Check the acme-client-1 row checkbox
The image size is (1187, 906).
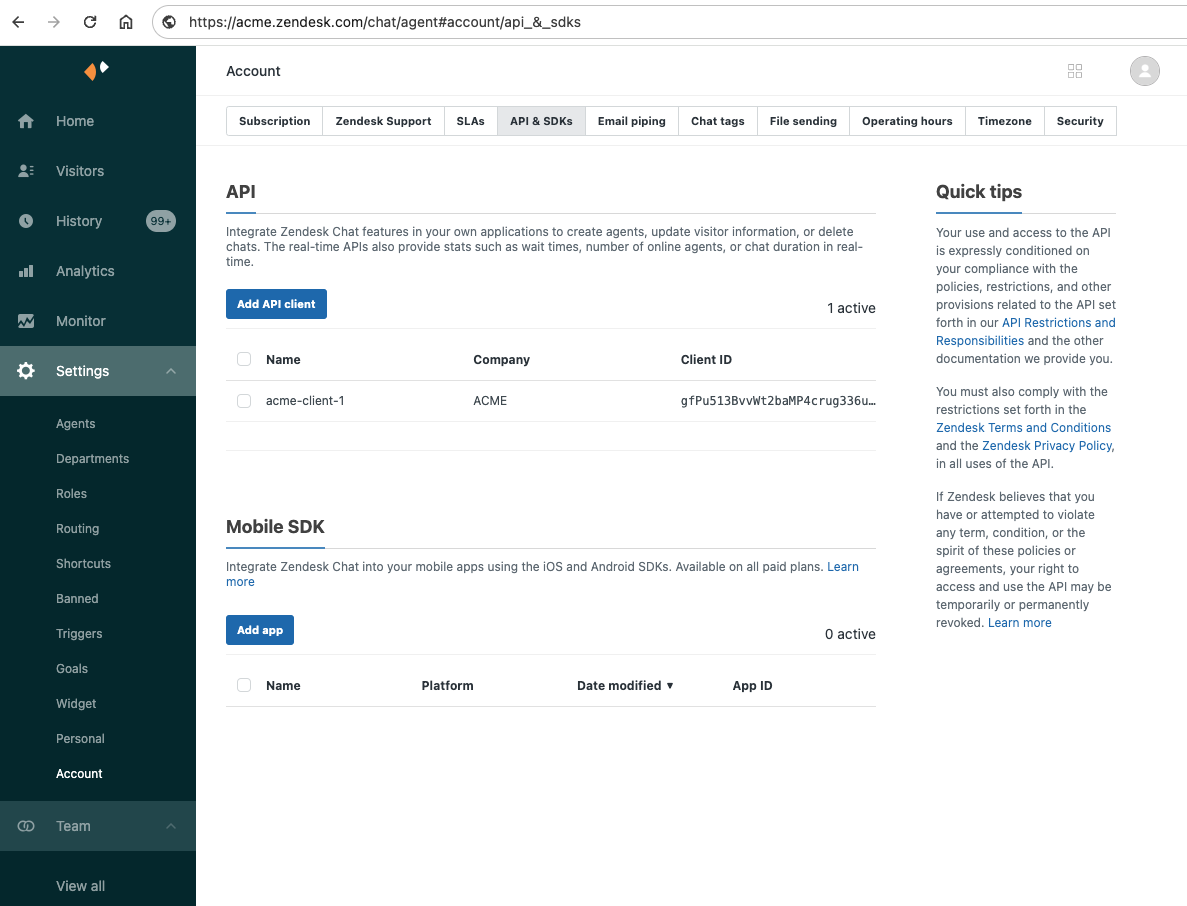pyautogui.click(x=244, y=401)
